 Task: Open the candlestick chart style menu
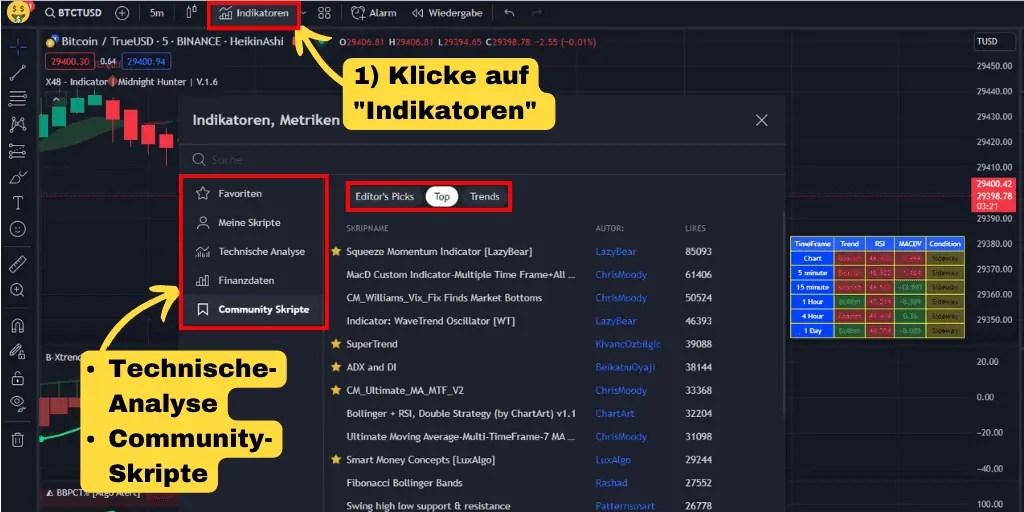pos(191,13)
